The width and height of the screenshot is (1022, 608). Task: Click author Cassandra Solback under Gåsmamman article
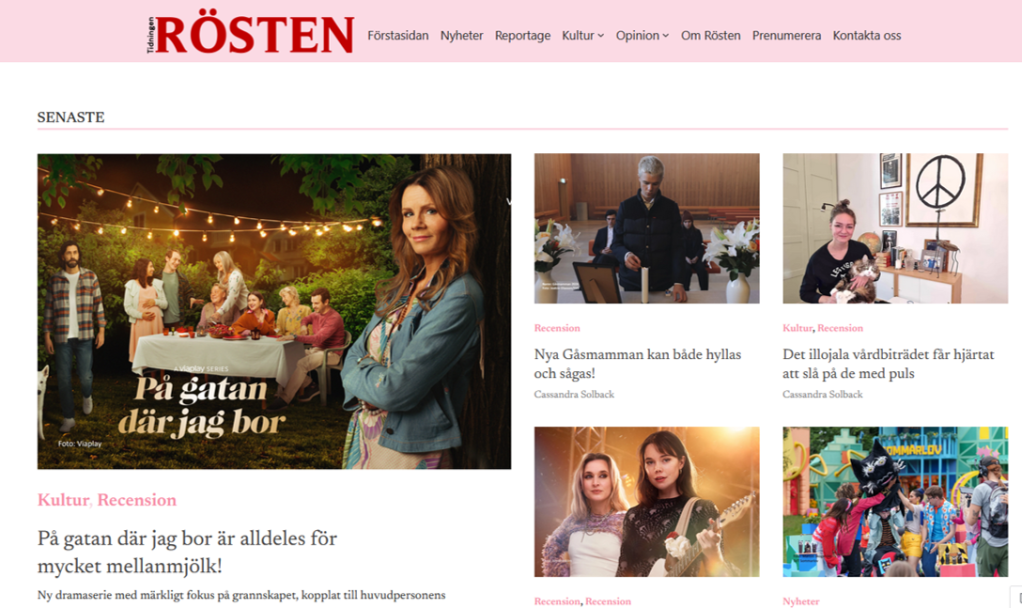(x=574, y=394)
